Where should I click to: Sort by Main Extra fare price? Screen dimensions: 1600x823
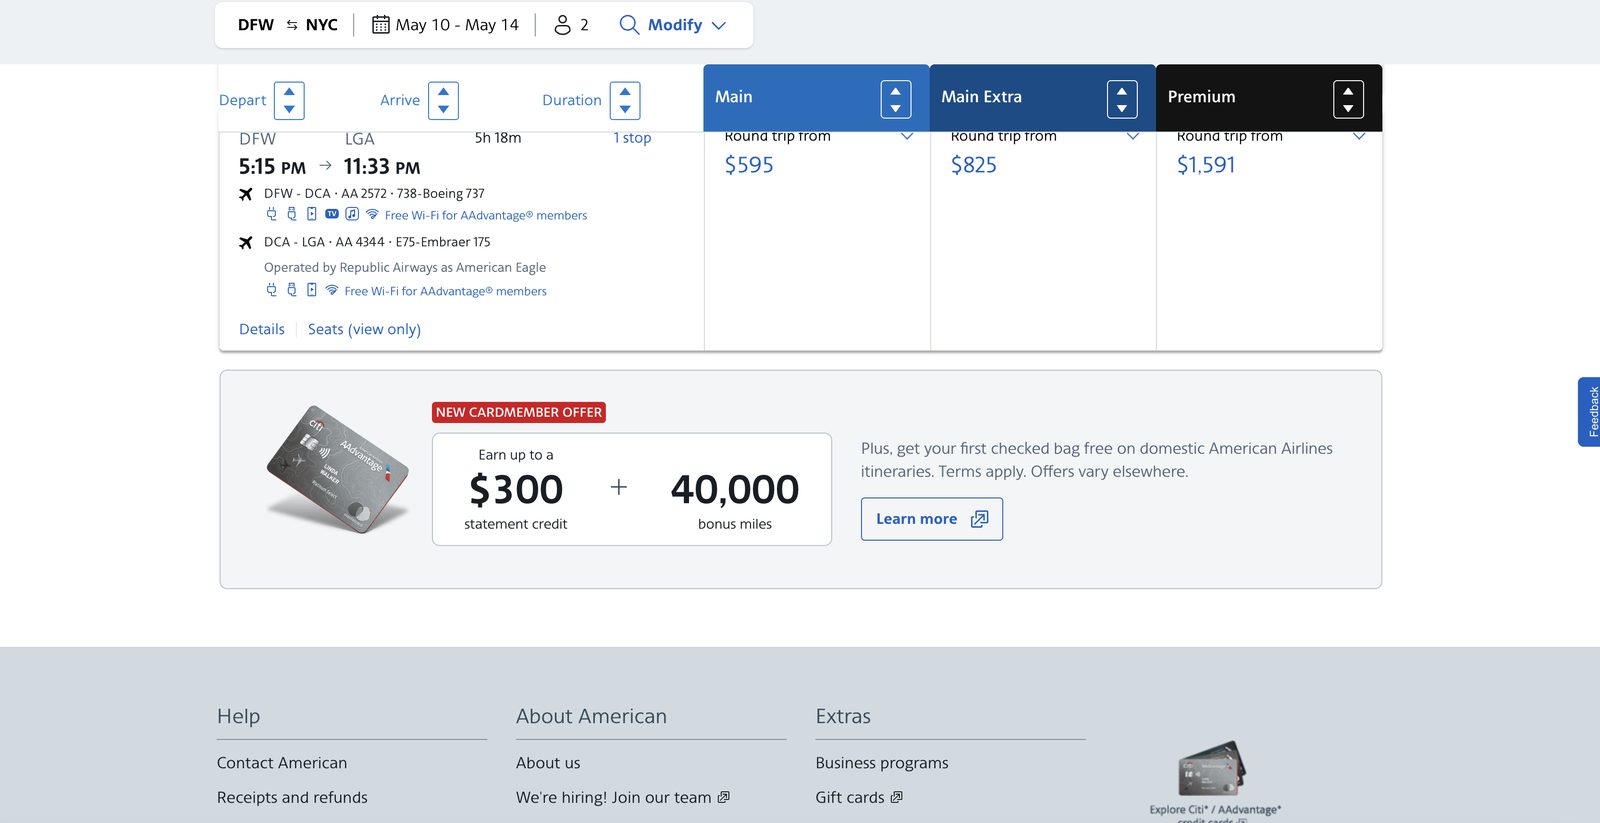pyautogui.click(x=1122, y=99)
